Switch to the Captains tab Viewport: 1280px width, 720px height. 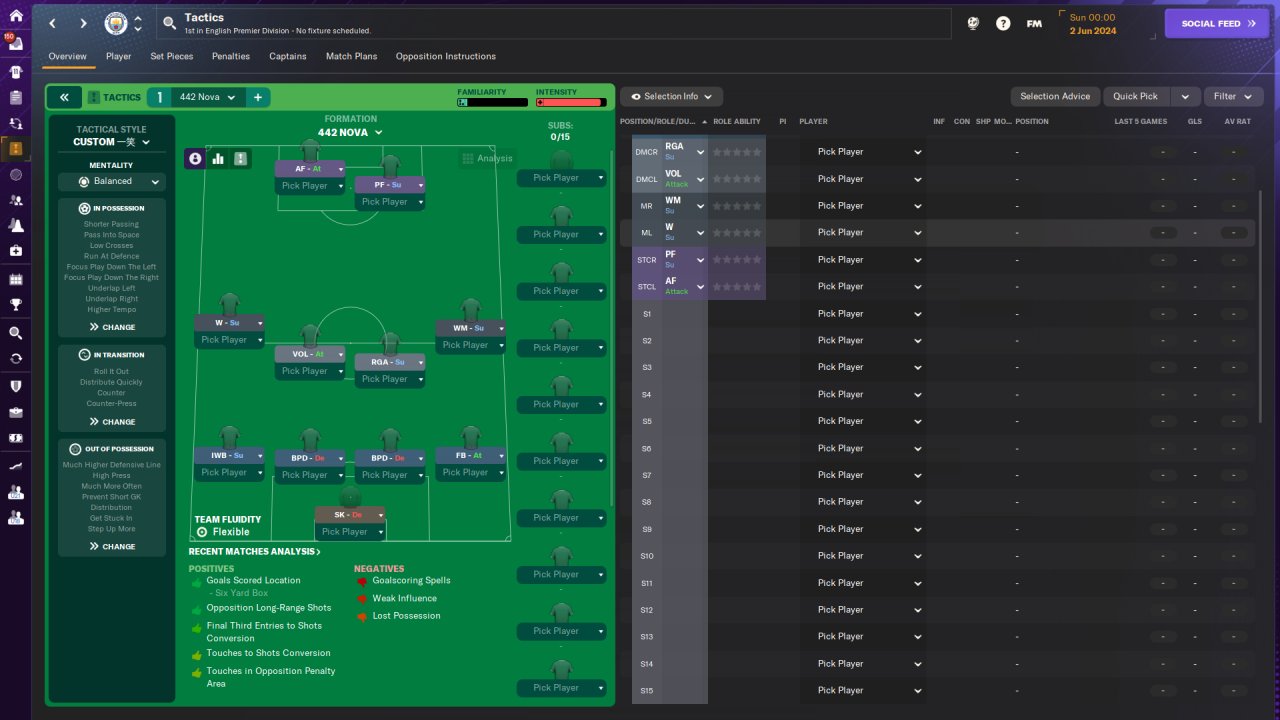click(288, 56)
